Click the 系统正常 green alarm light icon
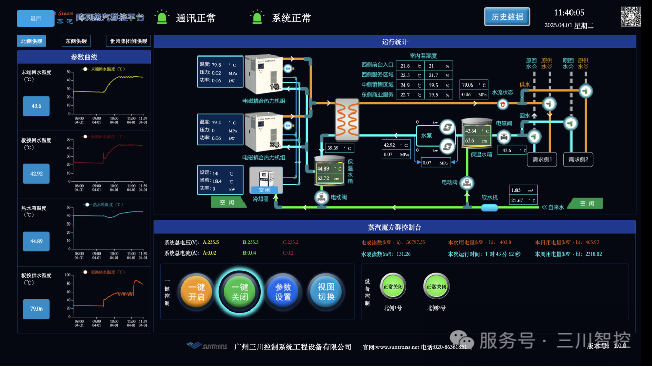Viewport: 652px width, 367px height. 257,17
